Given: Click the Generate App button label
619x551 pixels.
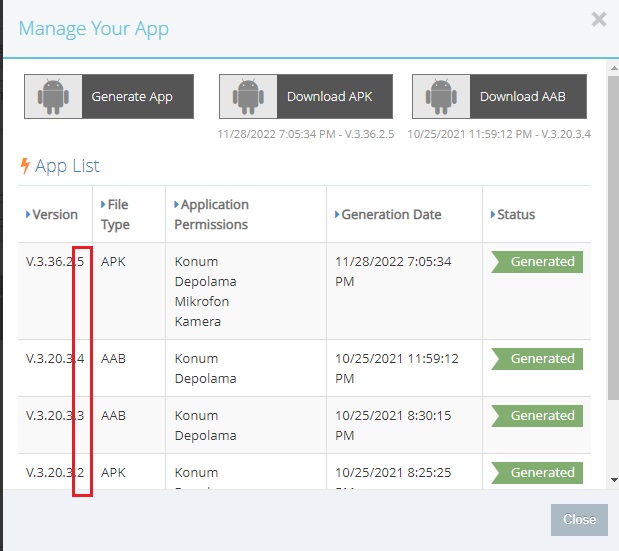Looking at the screenshot, I should coord(132,97).
